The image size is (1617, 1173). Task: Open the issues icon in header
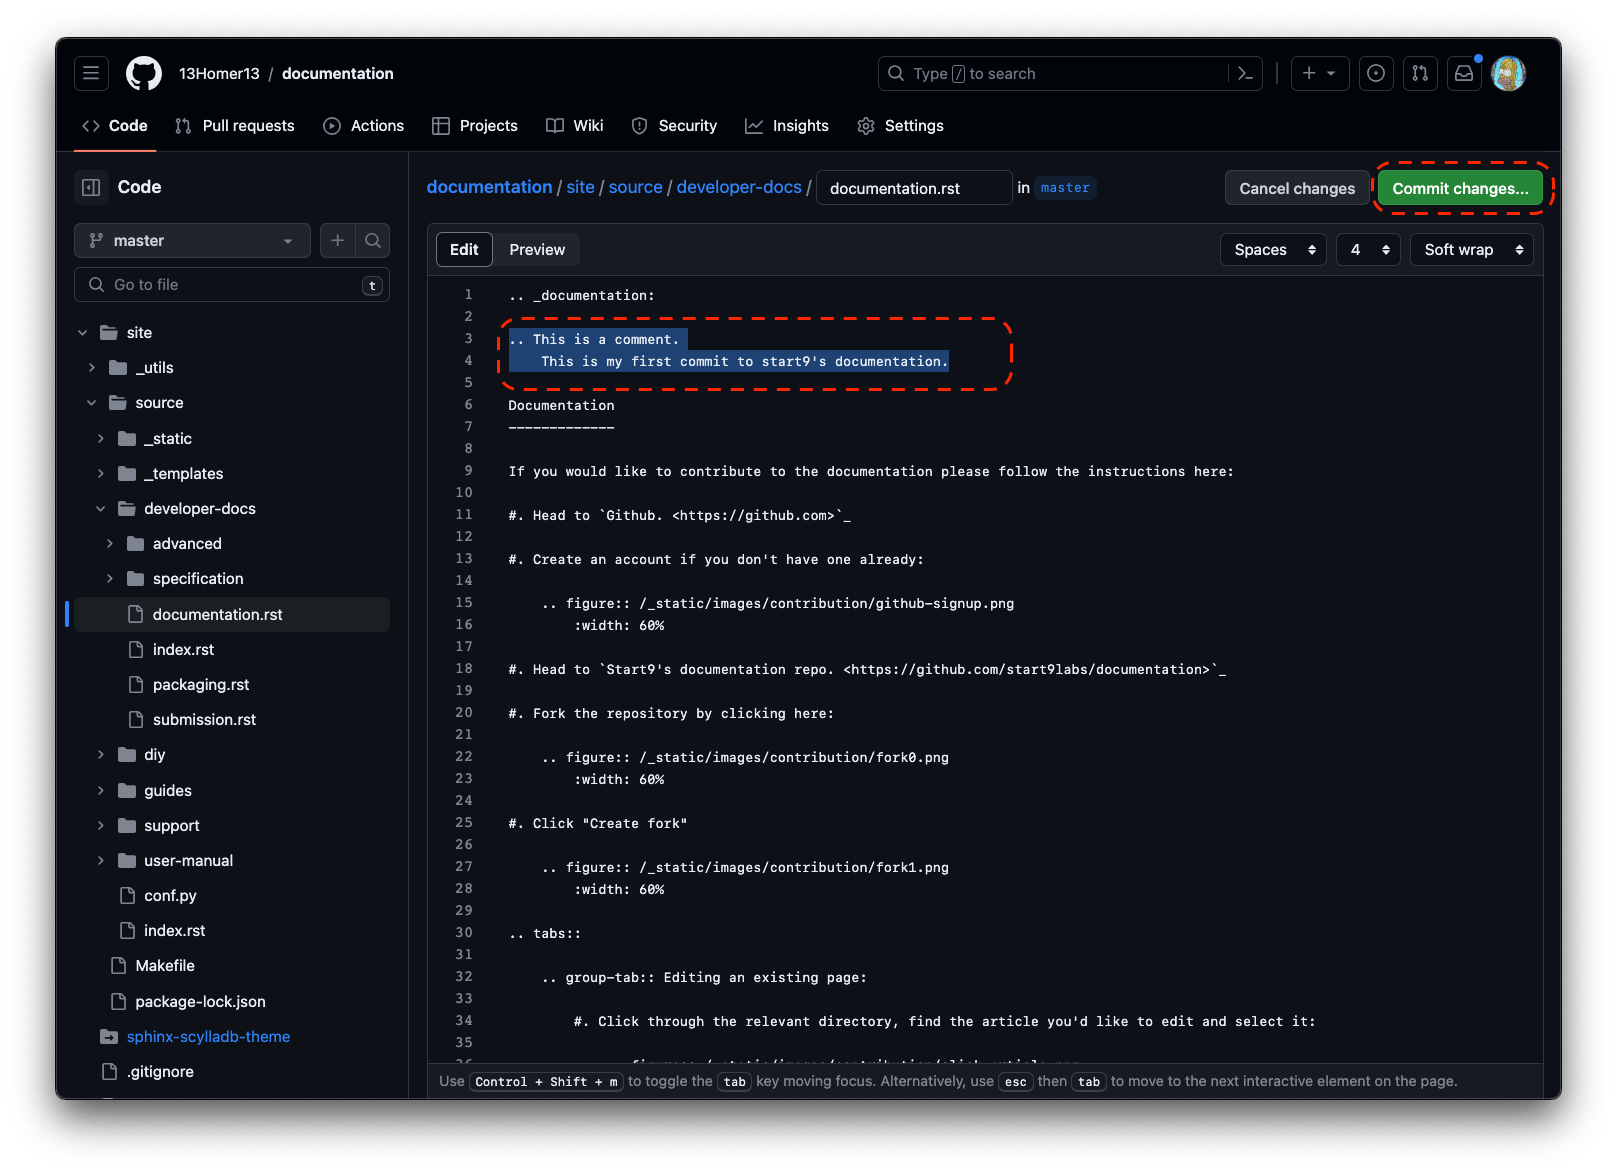tap(1376, 73)
